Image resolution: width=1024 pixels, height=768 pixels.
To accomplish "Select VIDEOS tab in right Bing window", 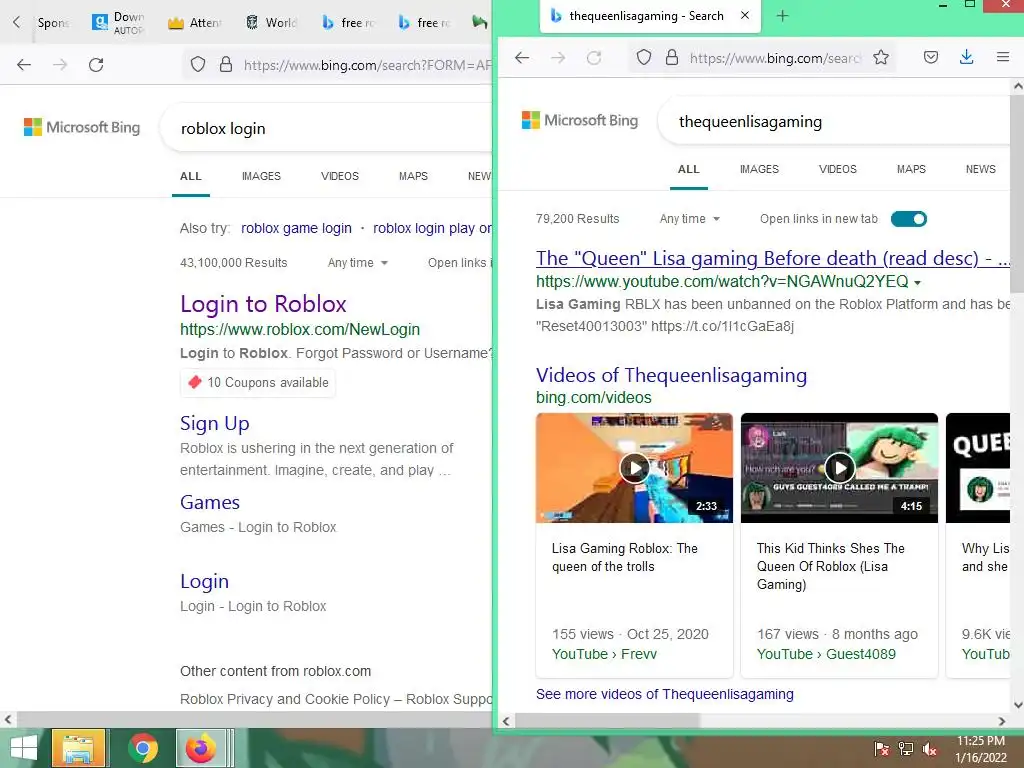I will 838,168.
